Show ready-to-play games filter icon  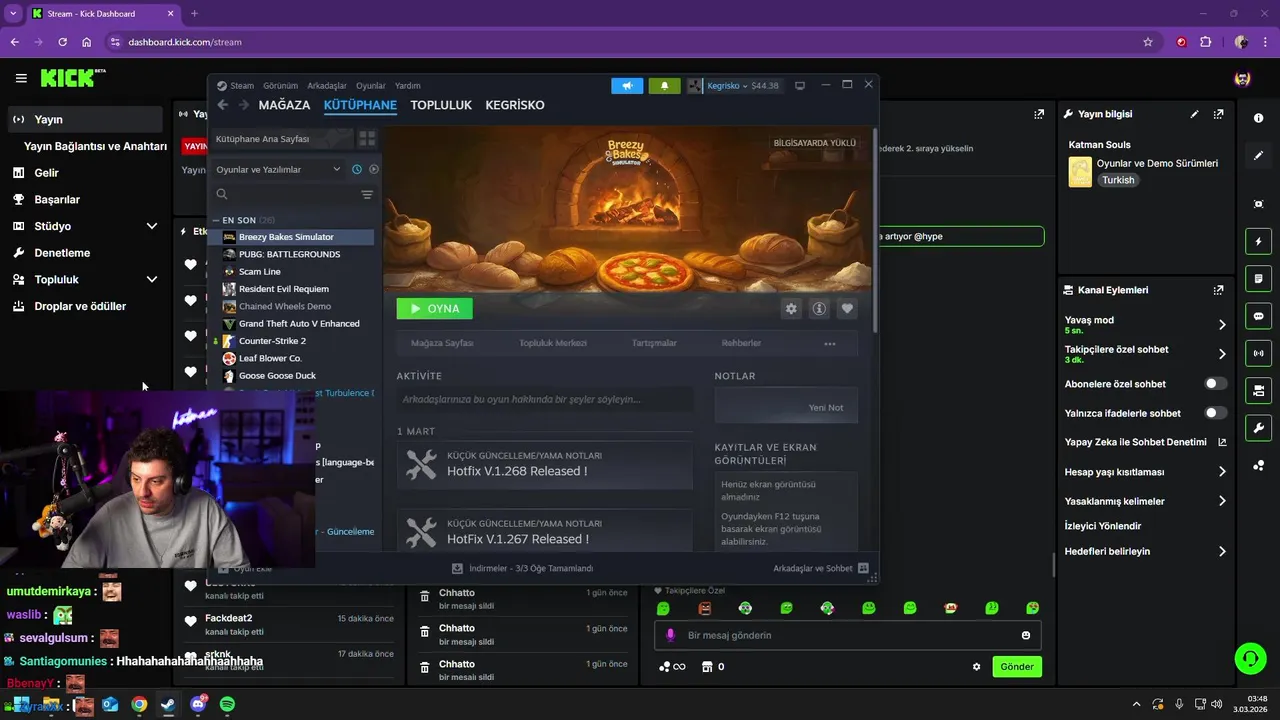point(374,169)
